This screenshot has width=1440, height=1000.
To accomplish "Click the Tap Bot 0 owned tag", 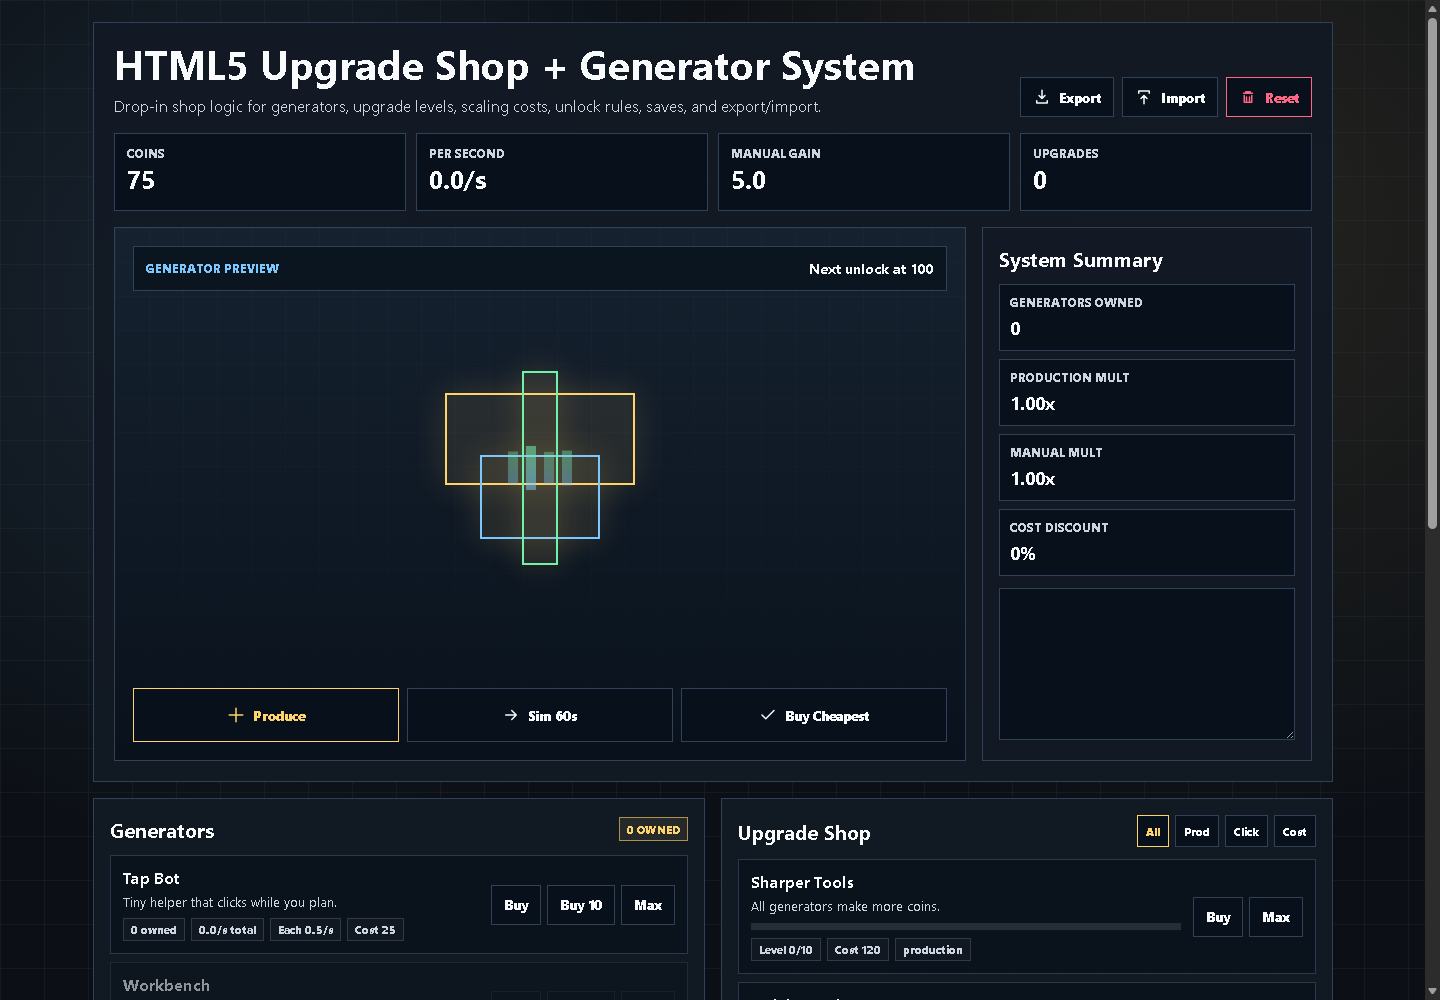I will point(154,930).
